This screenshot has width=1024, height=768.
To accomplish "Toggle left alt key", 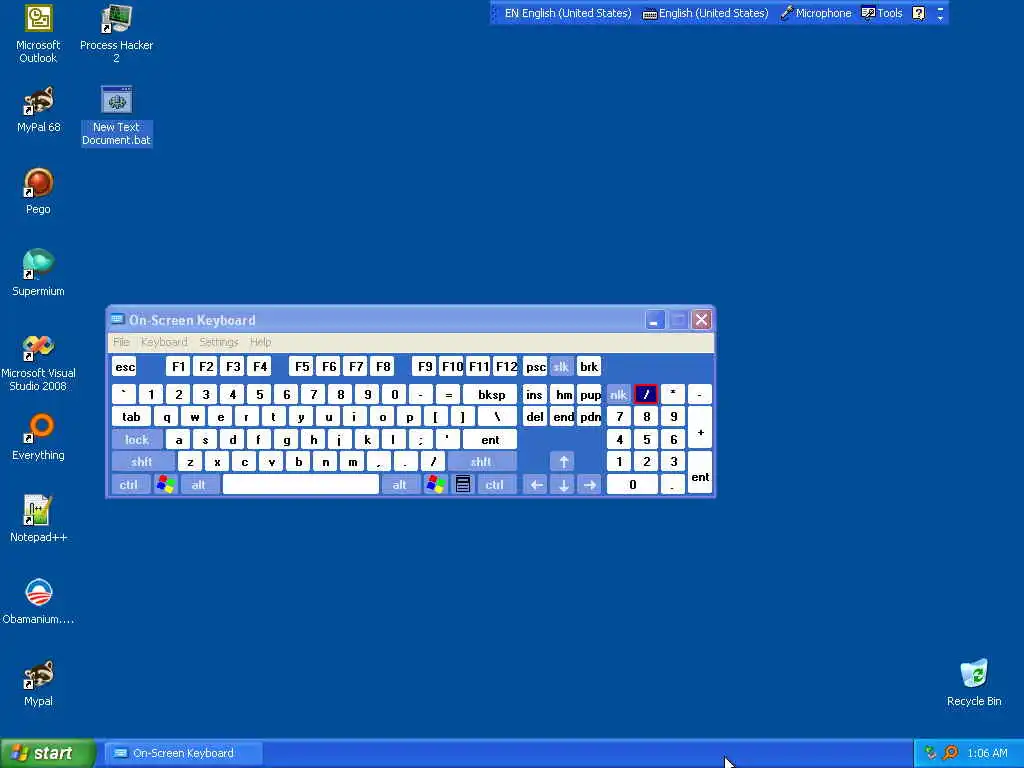I will 199,485.
